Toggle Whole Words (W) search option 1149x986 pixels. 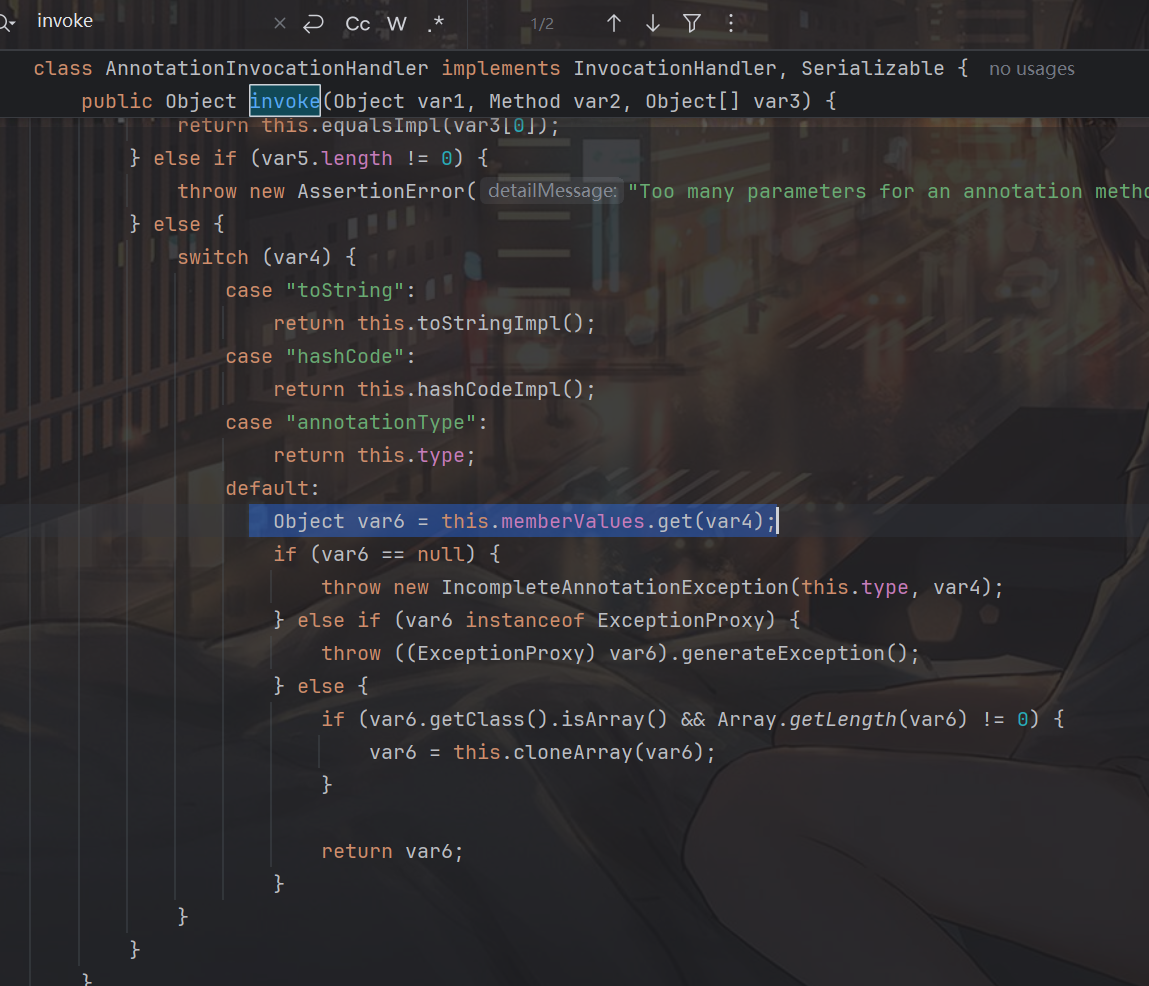pyautogui.click(x=397, y=23)
